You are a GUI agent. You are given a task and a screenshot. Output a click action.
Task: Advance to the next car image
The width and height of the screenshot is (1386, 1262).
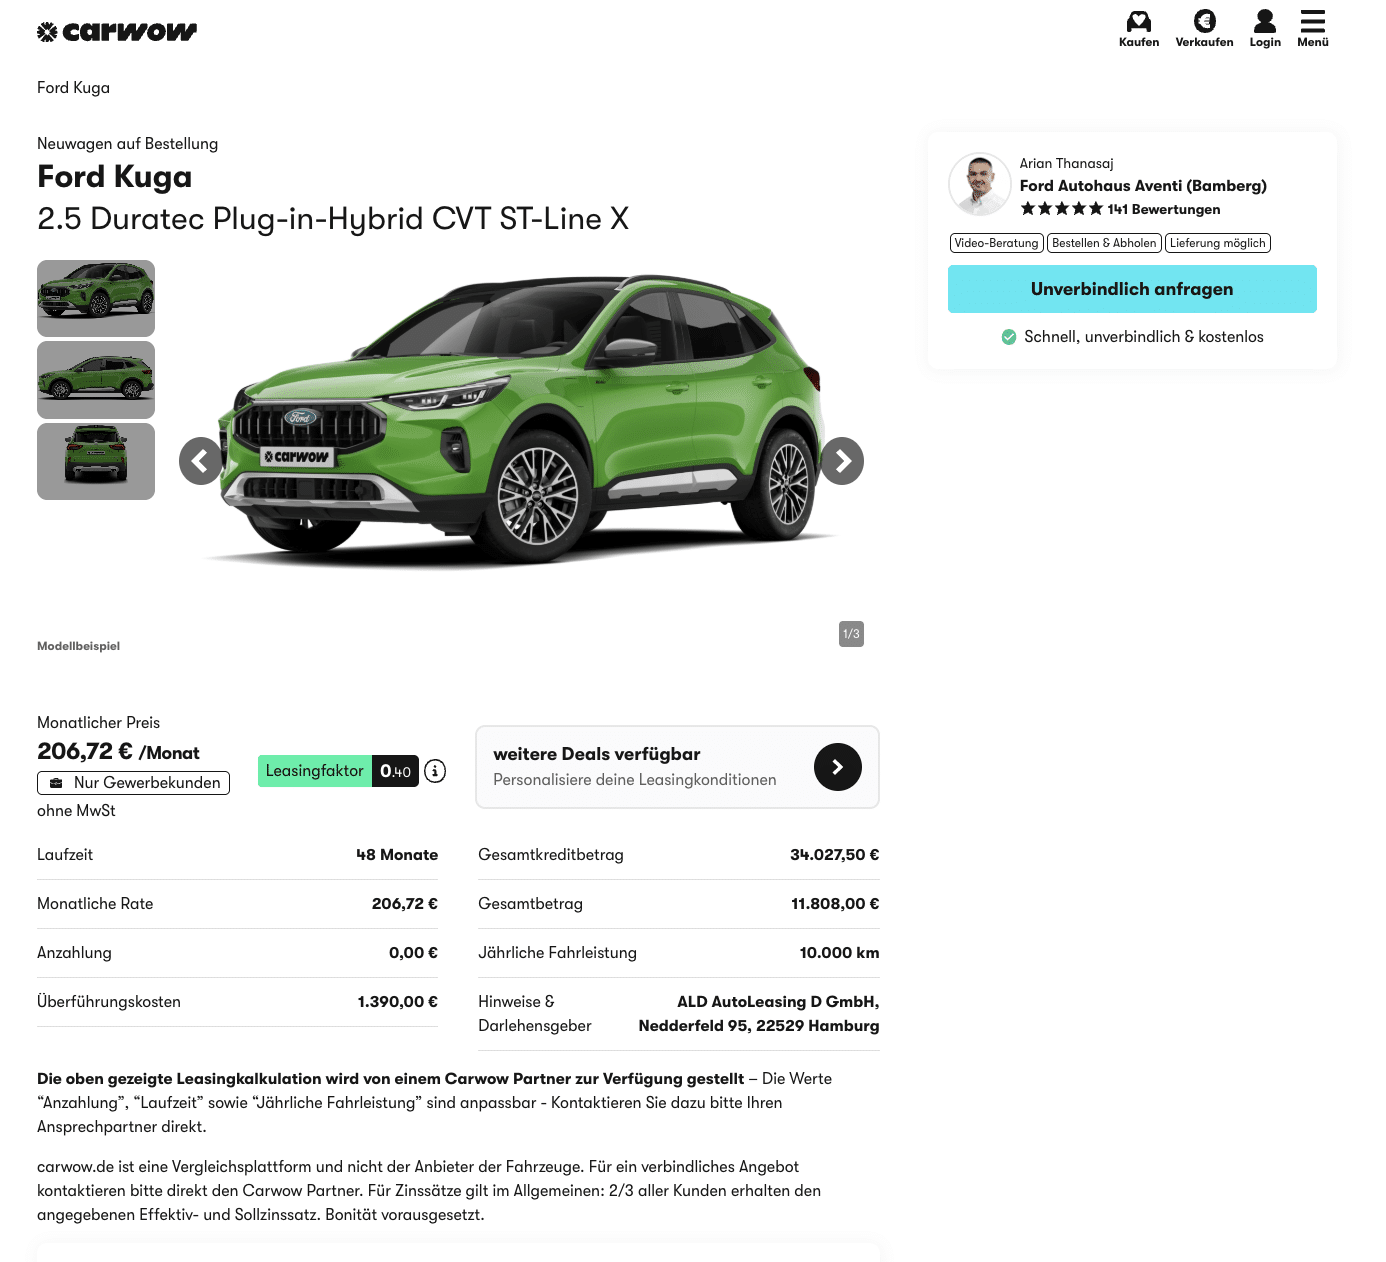[x=842, y=461]
